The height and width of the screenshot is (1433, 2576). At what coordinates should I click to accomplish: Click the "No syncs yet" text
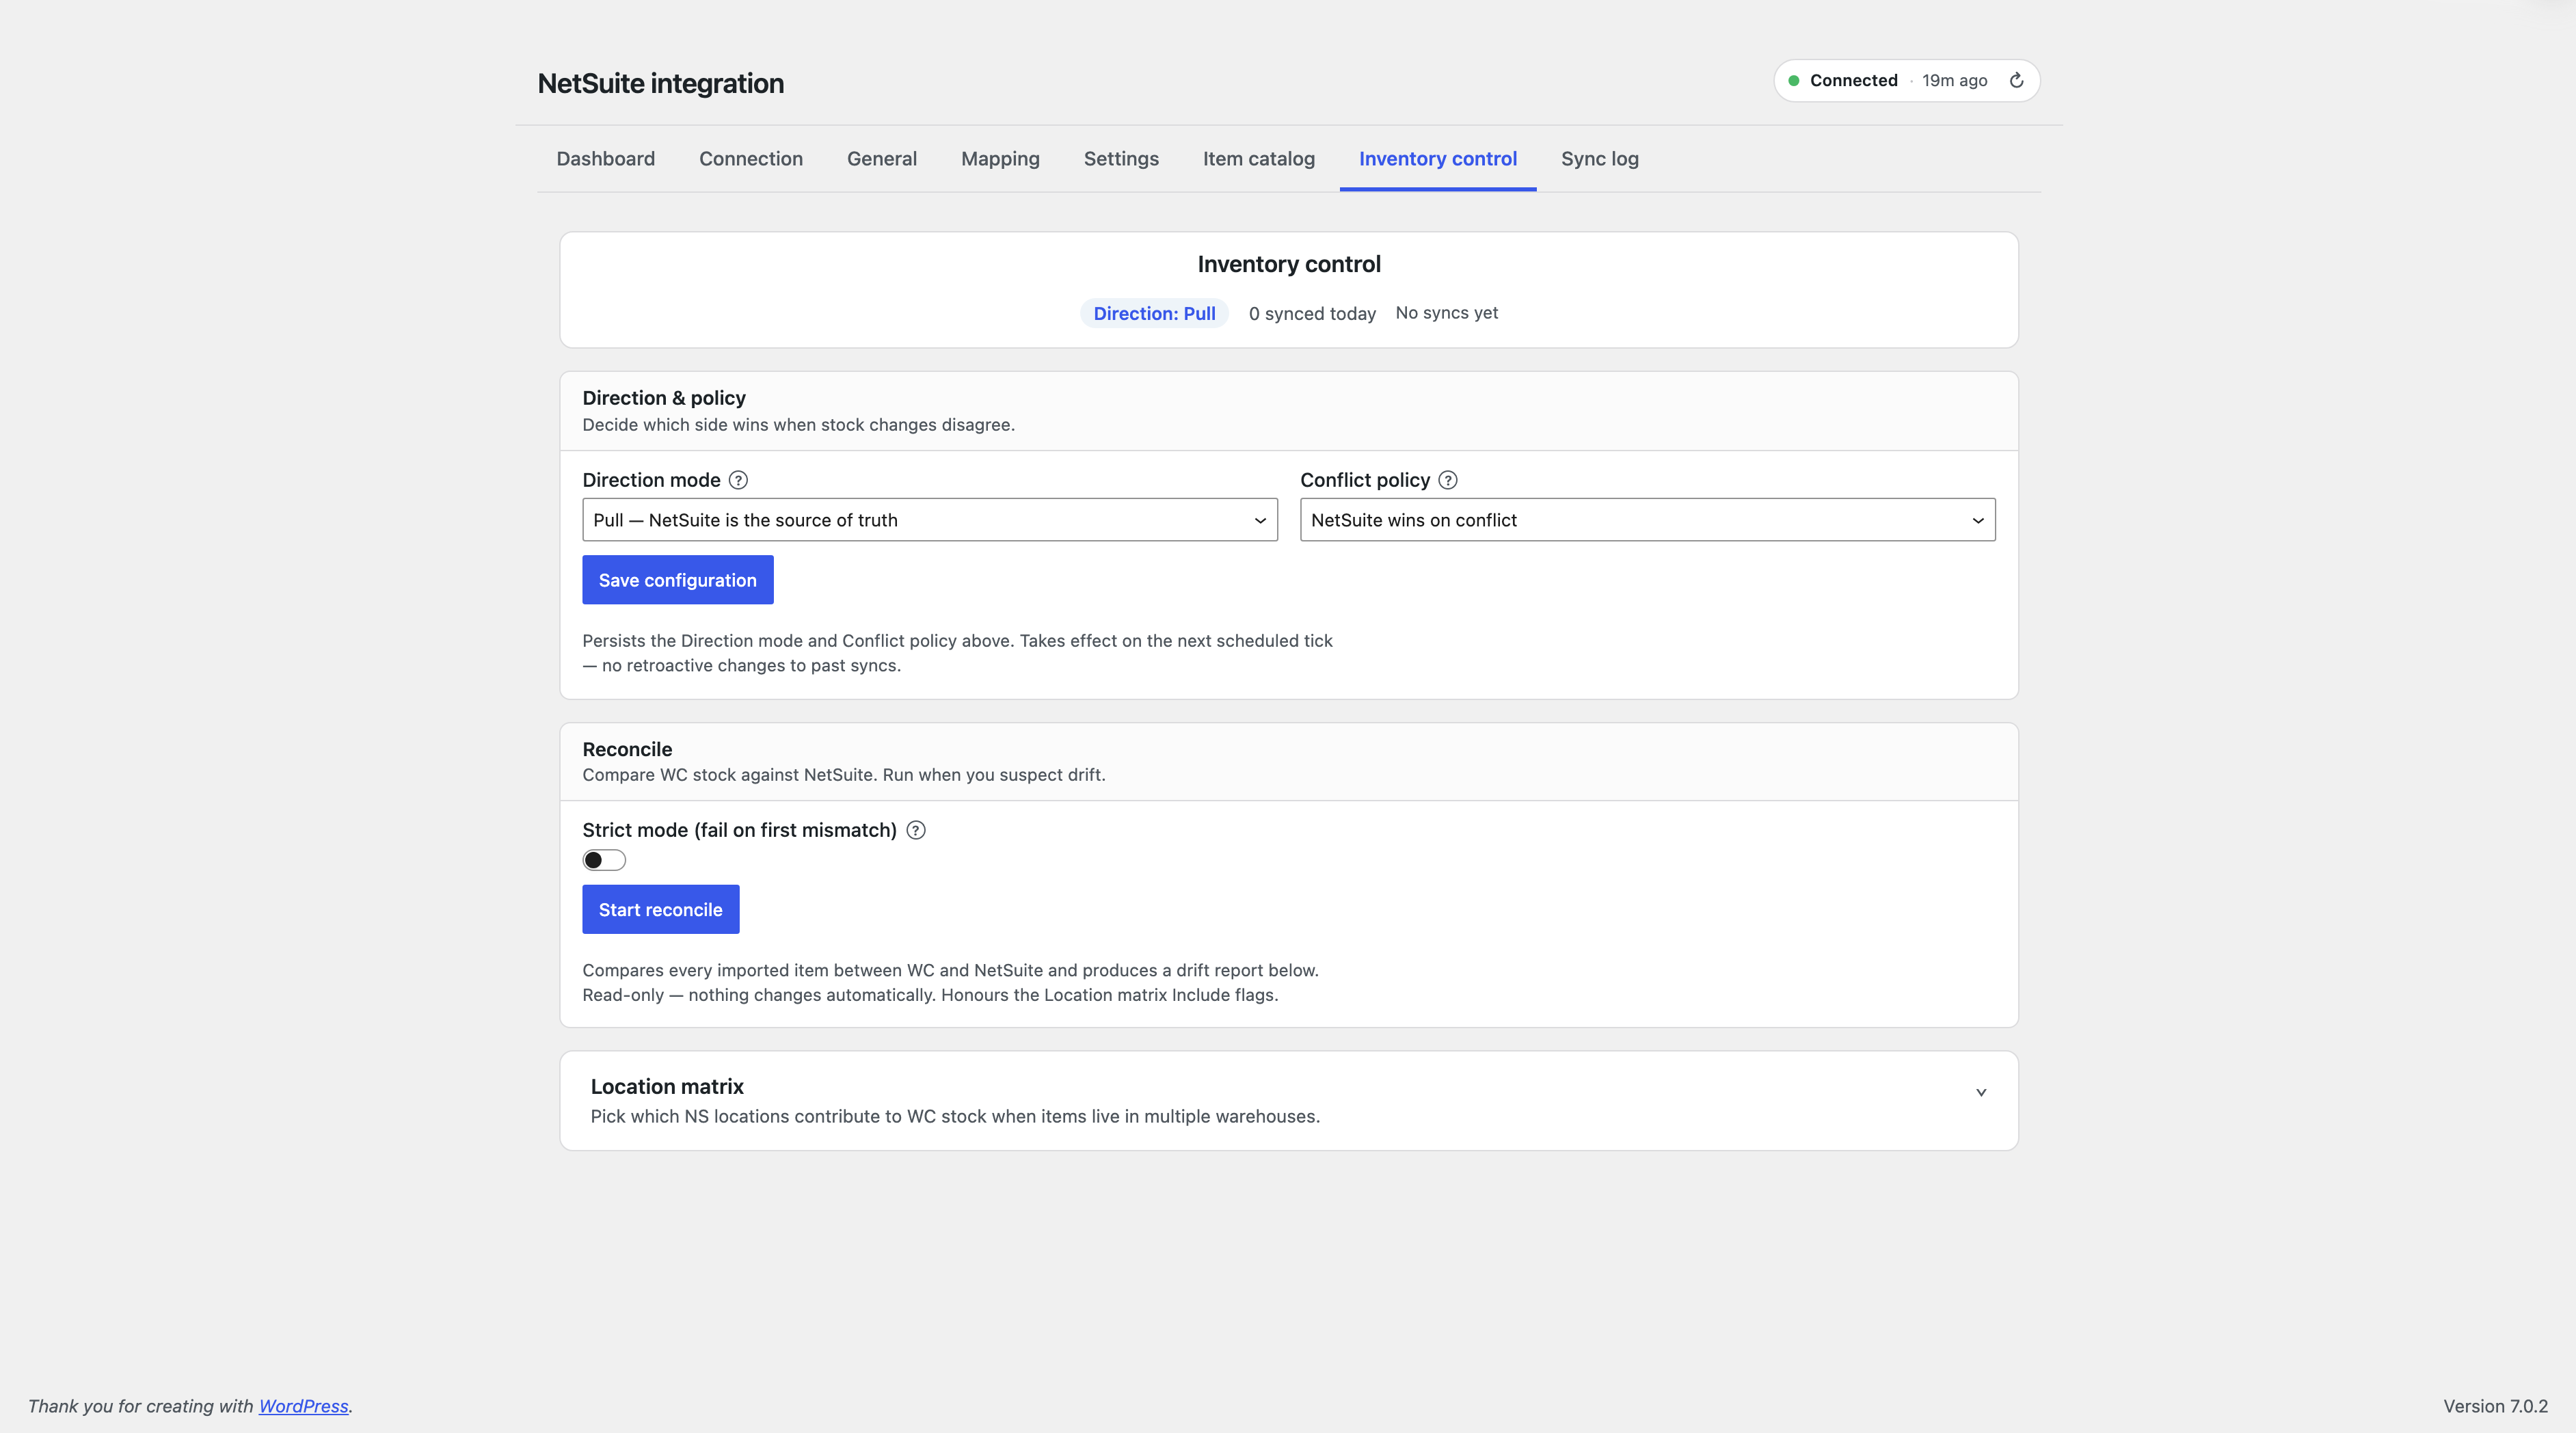coord(1446,313)
